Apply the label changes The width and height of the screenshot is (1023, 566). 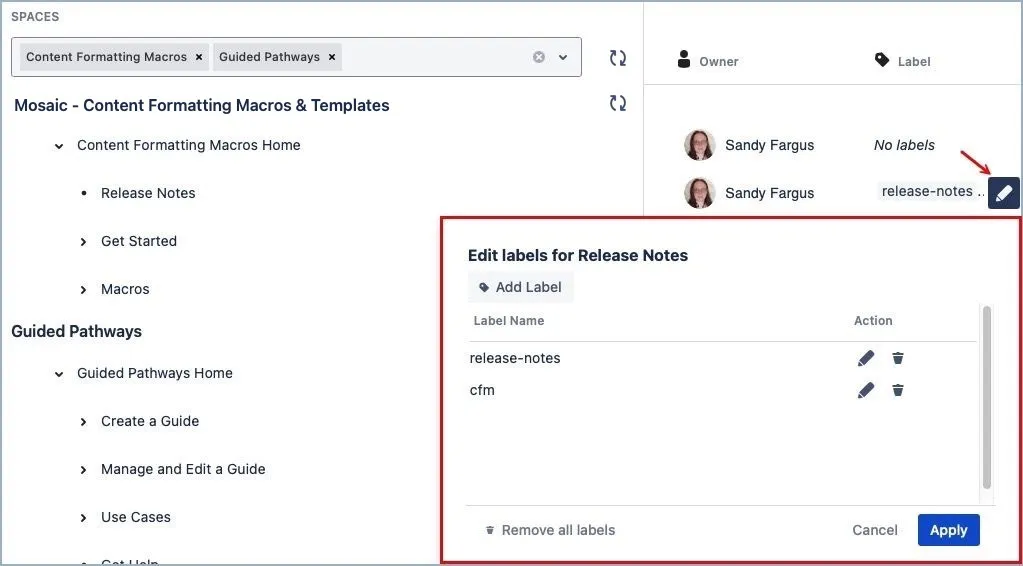[949, 530]
